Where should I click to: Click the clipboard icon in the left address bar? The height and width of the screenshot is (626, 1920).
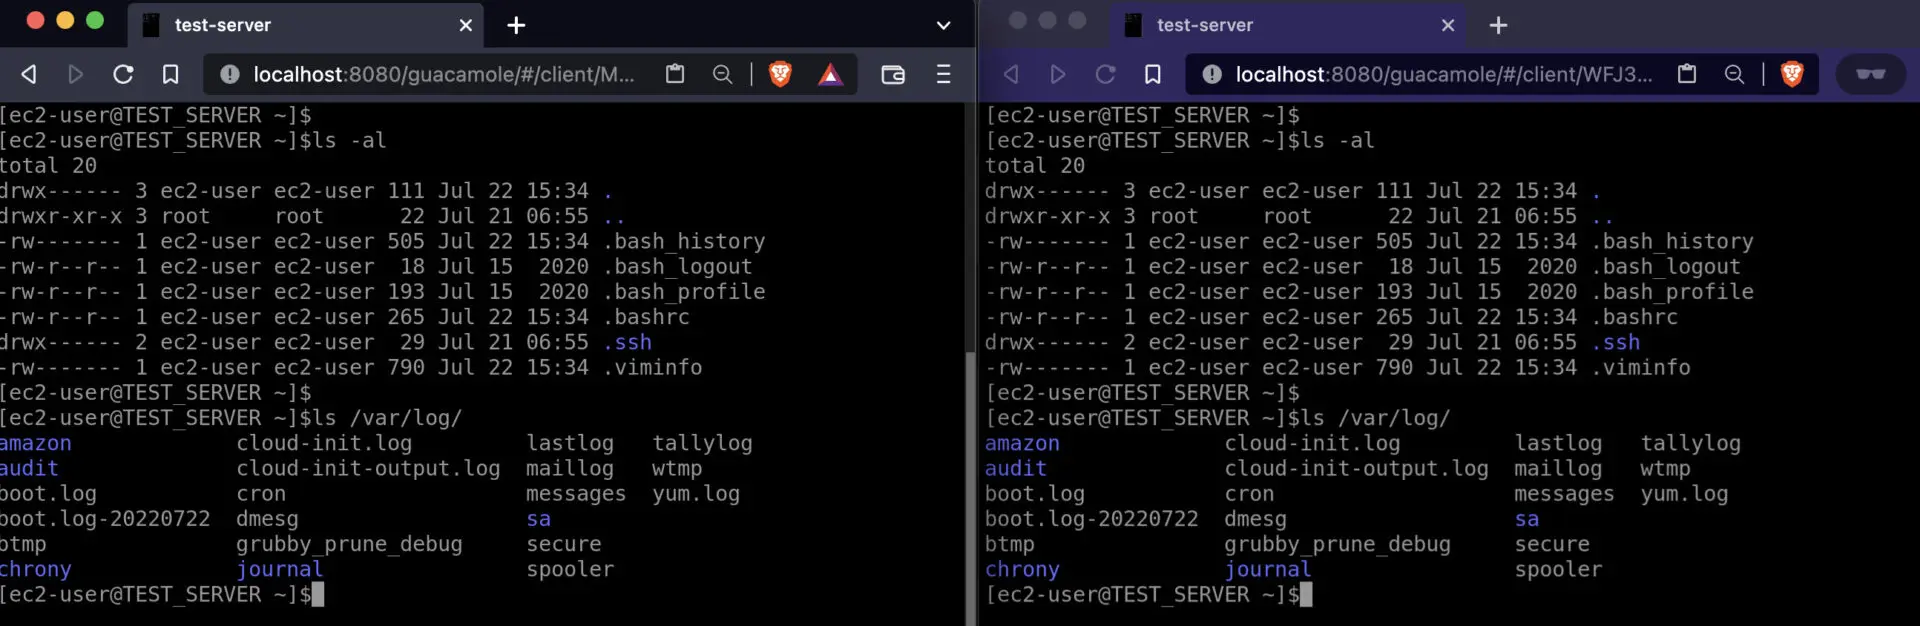(x=675, y=74)
